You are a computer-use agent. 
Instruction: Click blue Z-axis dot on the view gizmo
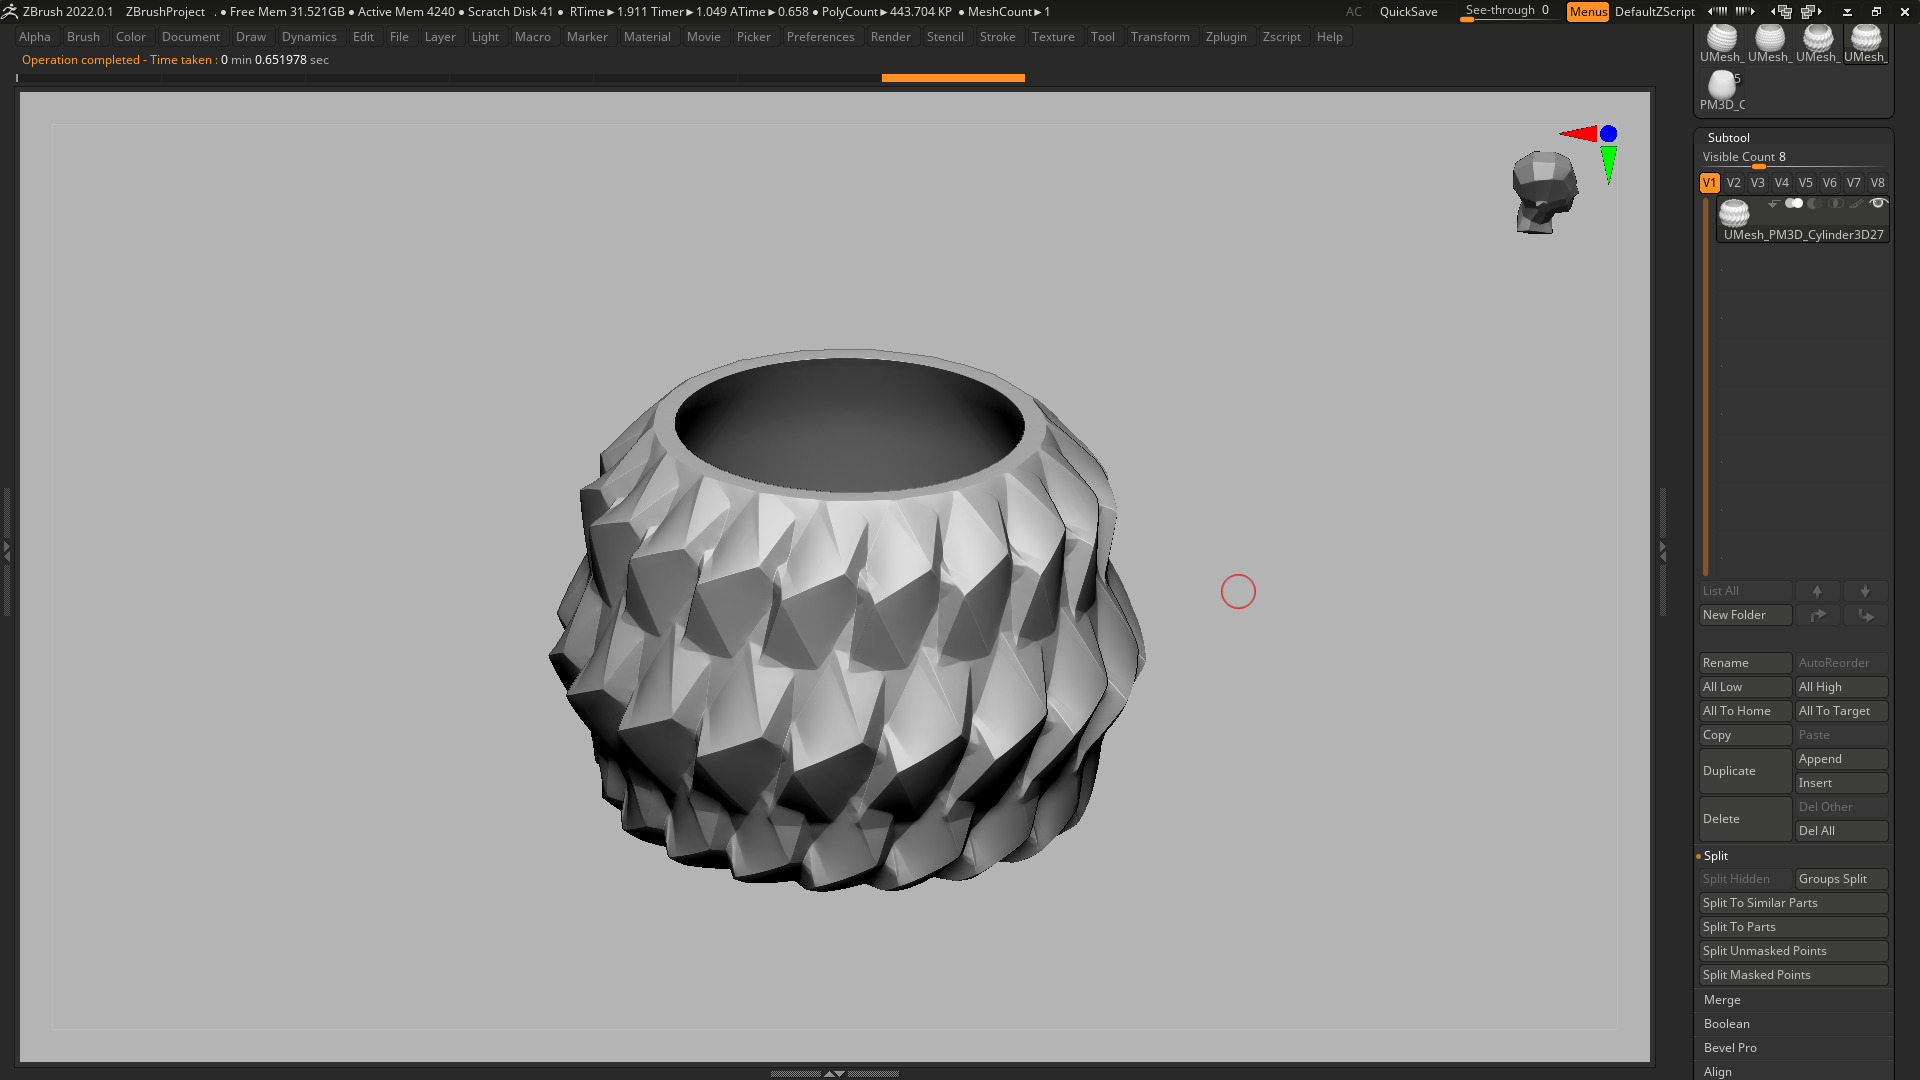coord(1608,133)
